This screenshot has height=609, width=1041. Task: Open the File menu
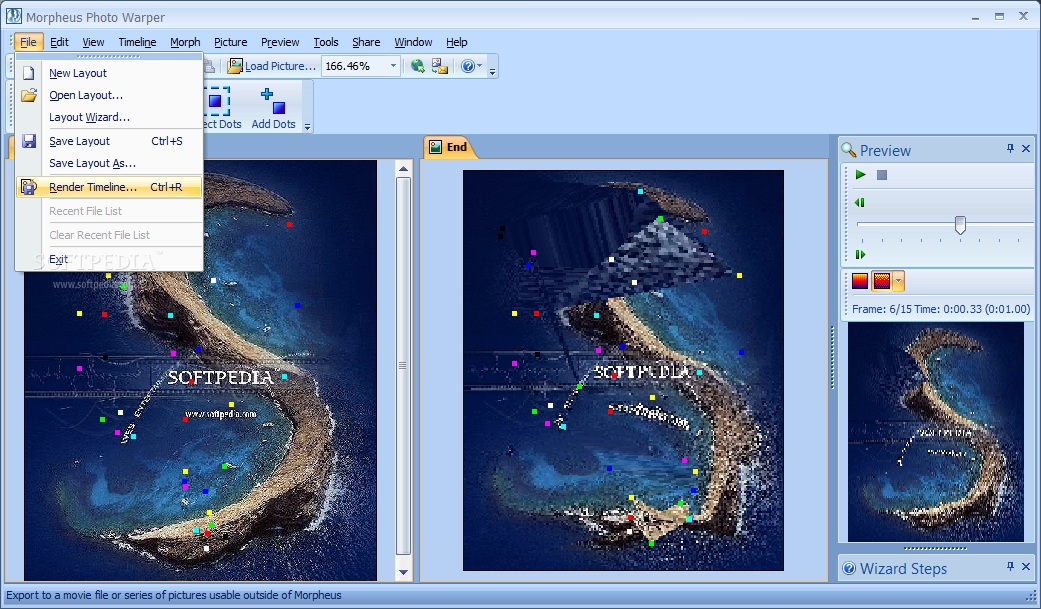coord(28,42)
